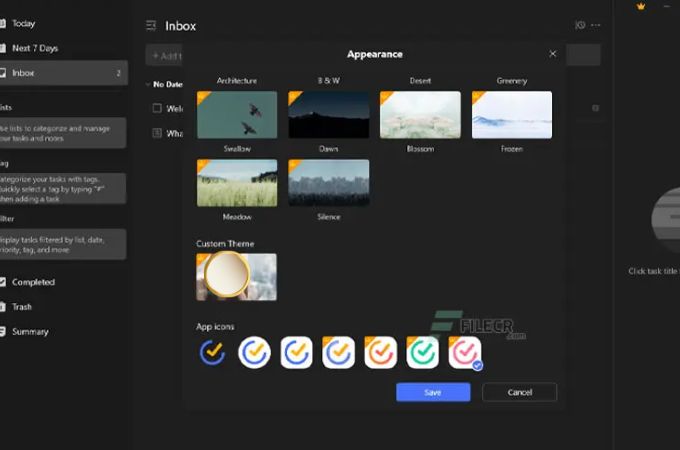680x450 pixels.
Task: Apply the Frozen theme
Action: point(512,115)
